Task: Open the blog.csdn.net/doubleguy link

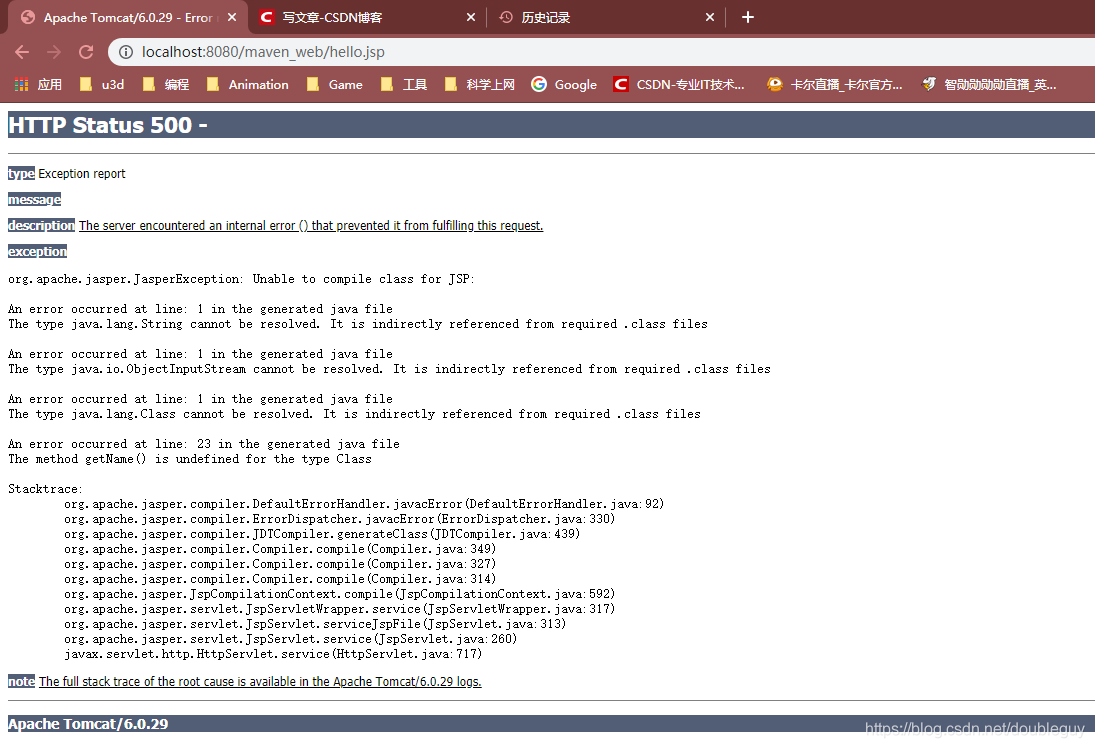Action: click(x=974, y=728)
